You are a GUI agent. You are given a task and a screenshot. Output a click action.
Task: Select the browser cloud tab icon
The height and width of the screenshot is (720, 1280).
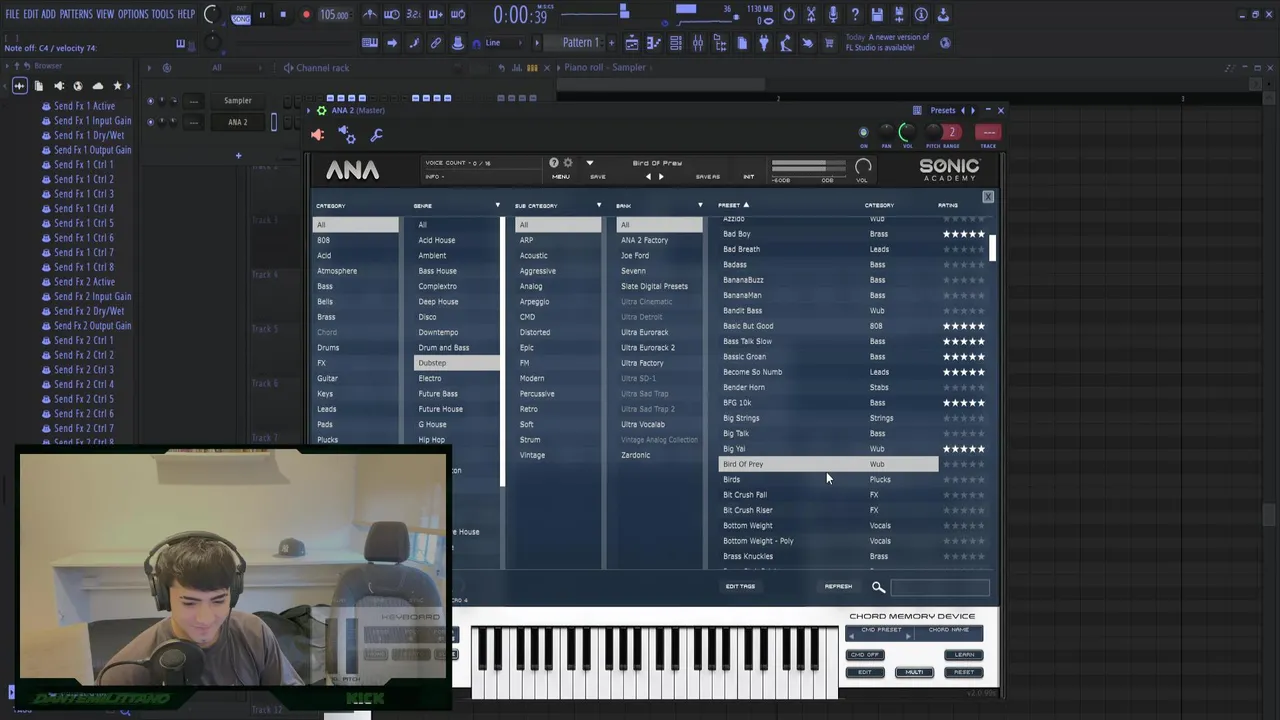[x=97, y=86]
